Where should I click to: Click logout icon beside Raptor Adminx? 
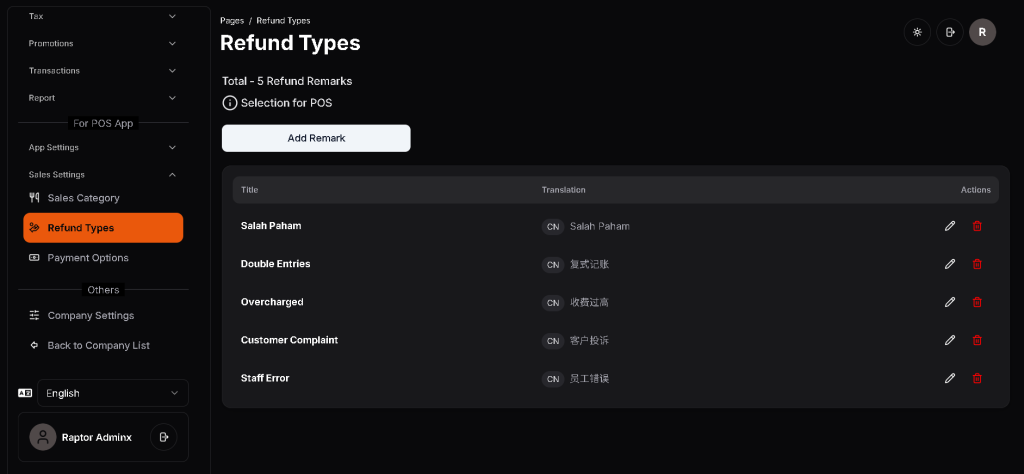point(163,437)
